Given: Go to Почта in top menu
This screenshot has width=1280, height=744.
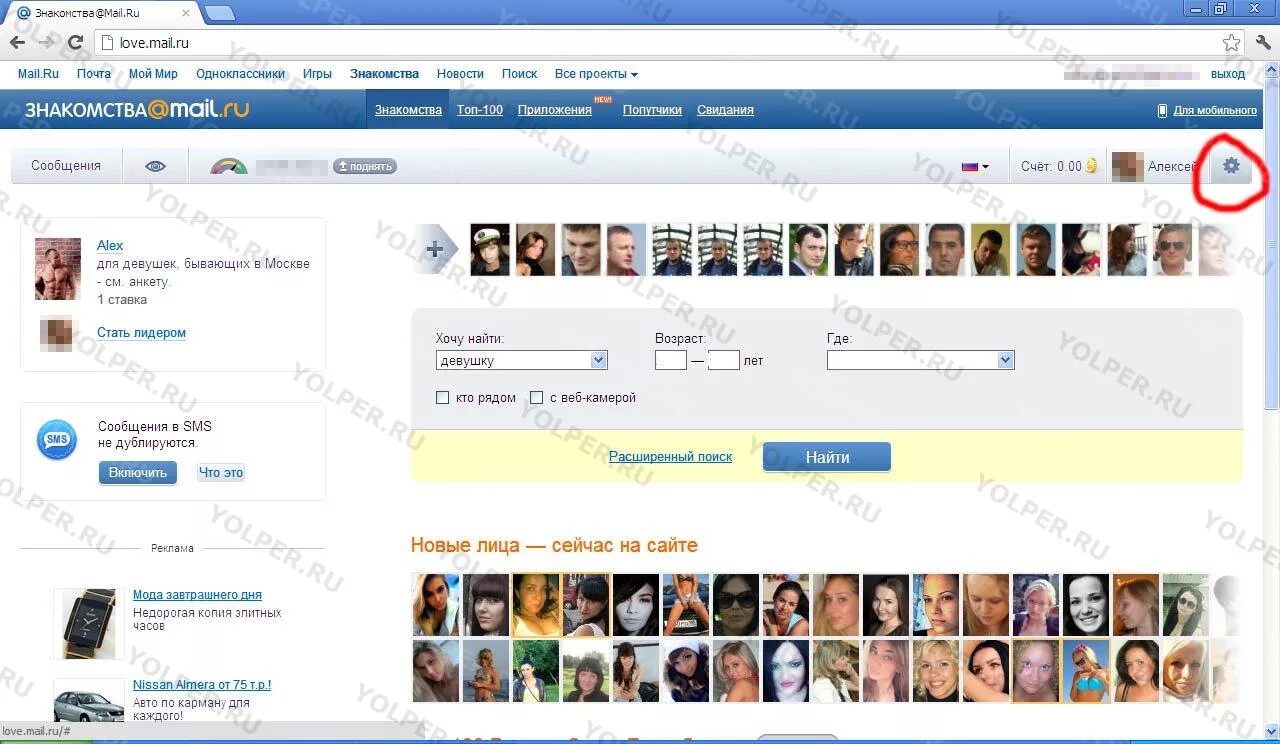Looking at the screenshot, I should [94, 74].
